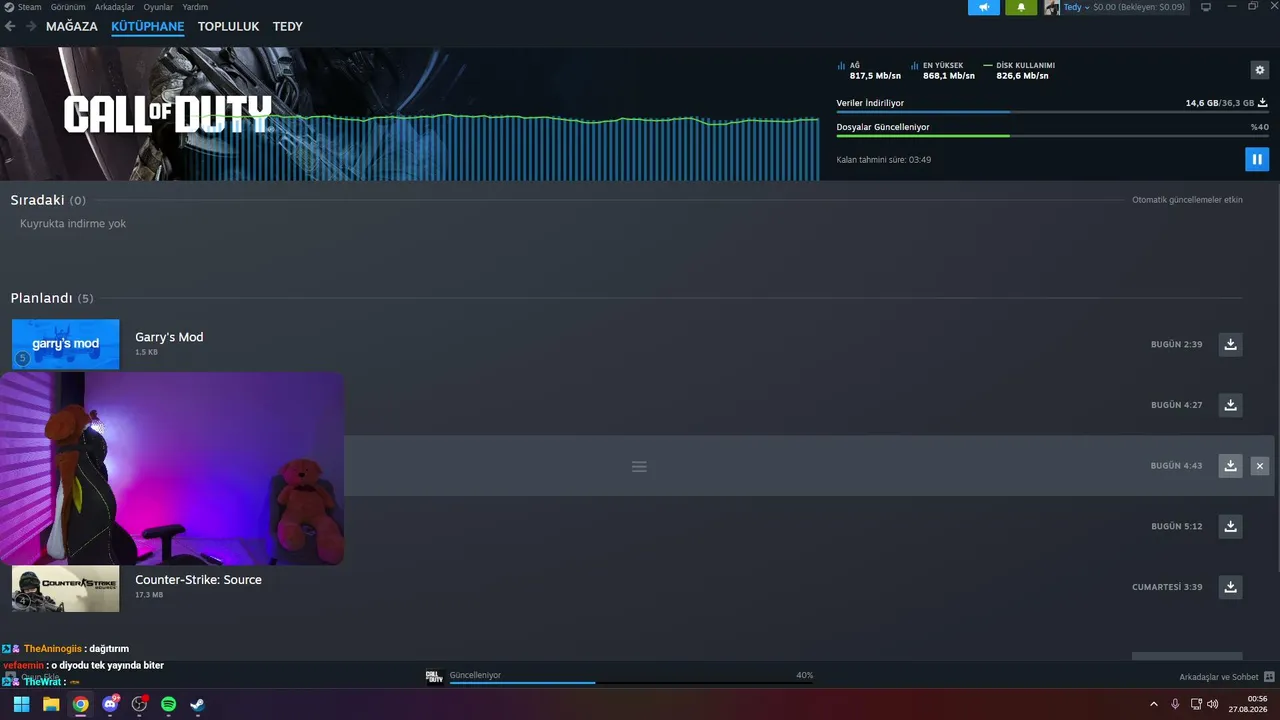Open the Windows Start menu
This screenshot has height=720, width=1280.
pyautogui.click(x=21, y=704)
